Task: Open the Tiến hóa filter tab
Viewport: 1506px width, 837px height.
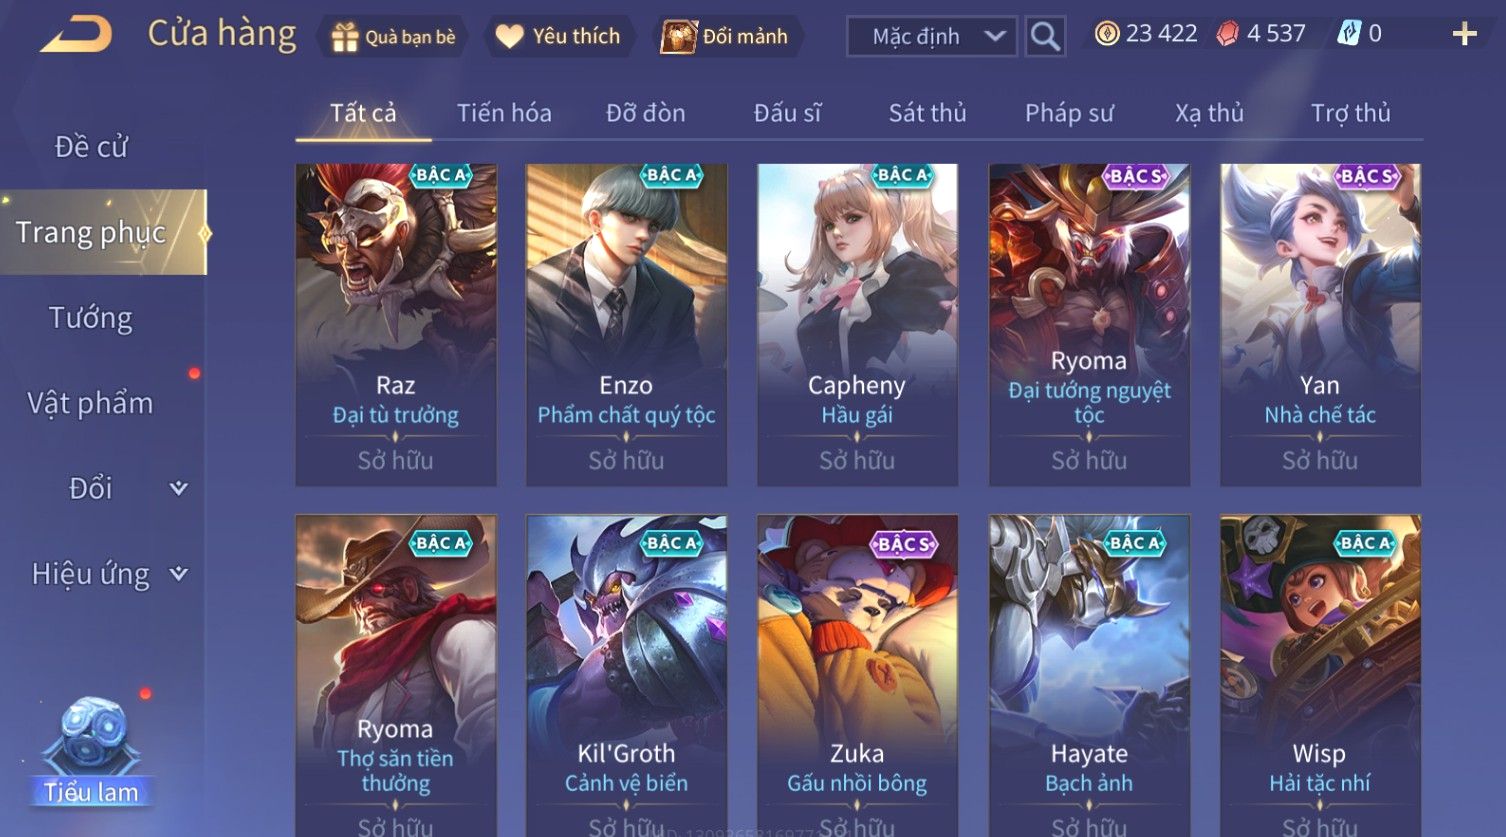Action: [504, 113]
